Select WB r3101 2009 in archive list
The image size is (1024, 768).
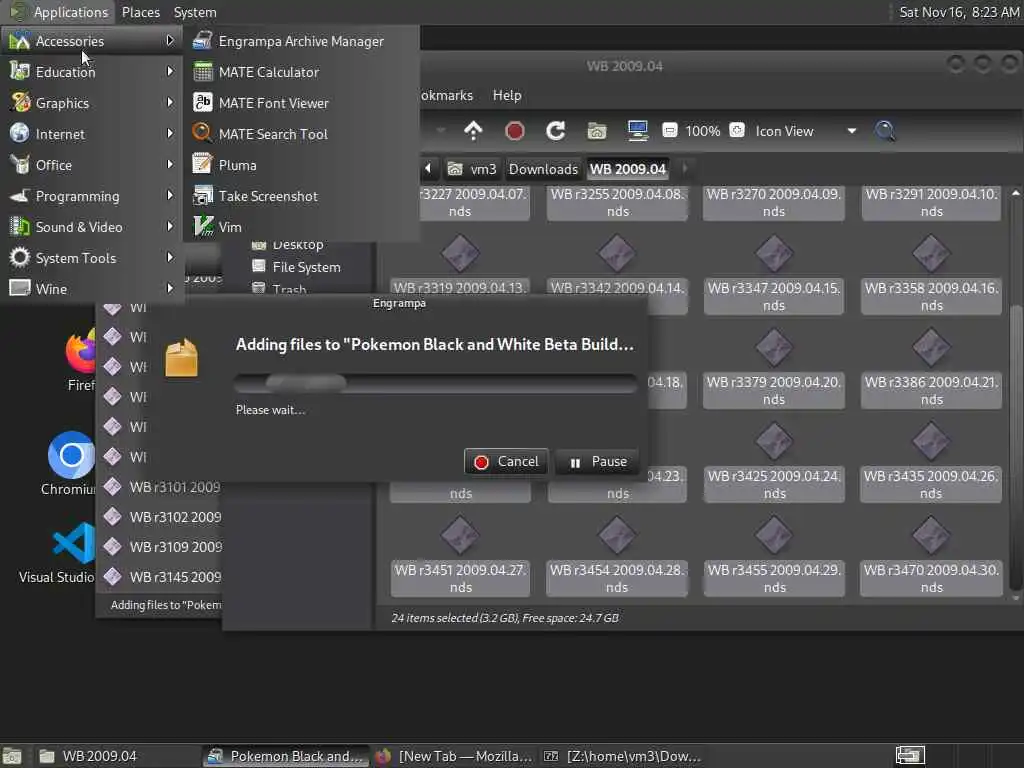pyautogui.click(x=162, y=487)
